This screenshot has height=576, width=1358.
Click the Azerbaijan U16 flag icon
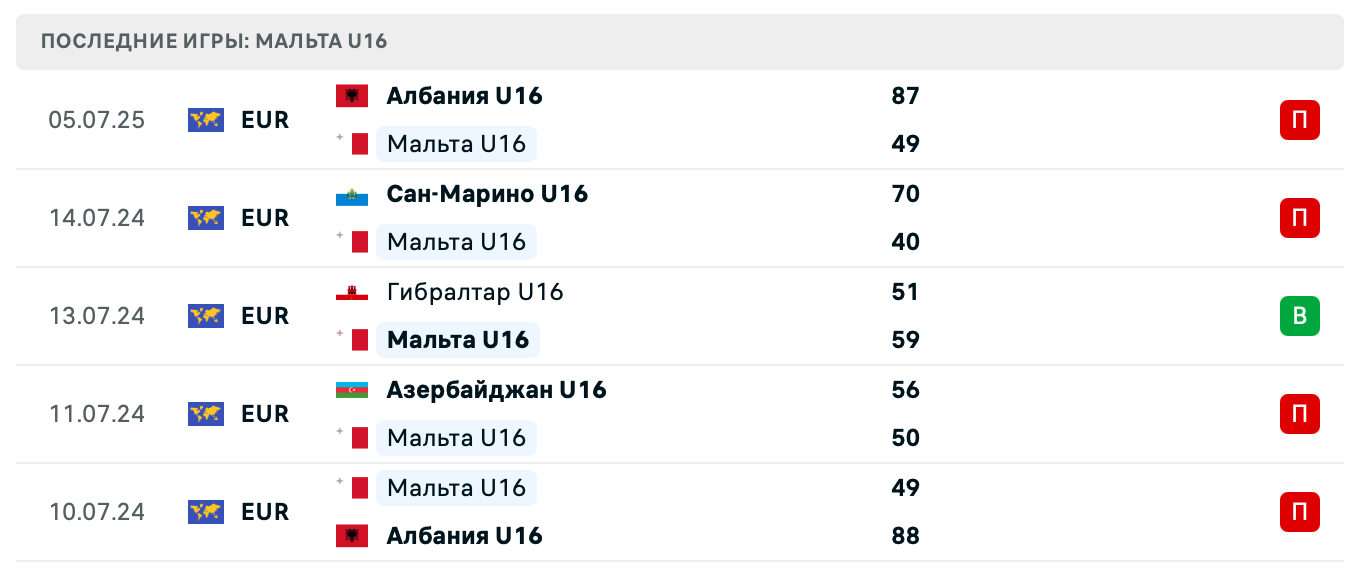[x=352, y=390]
